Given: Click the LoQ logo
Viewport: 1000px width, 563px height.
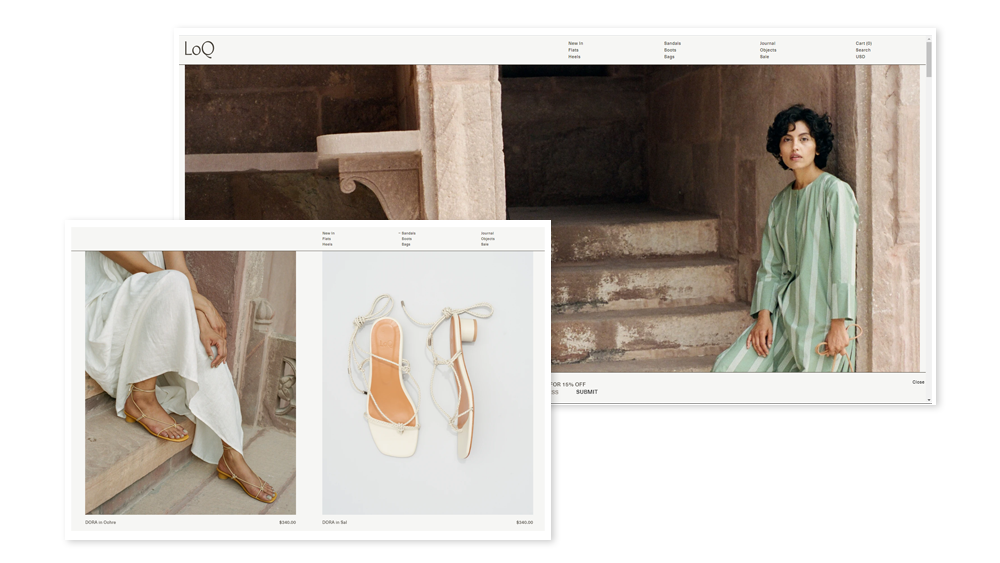Looking at the screenshot, I should pyautogui.click(x=199, y=49).
